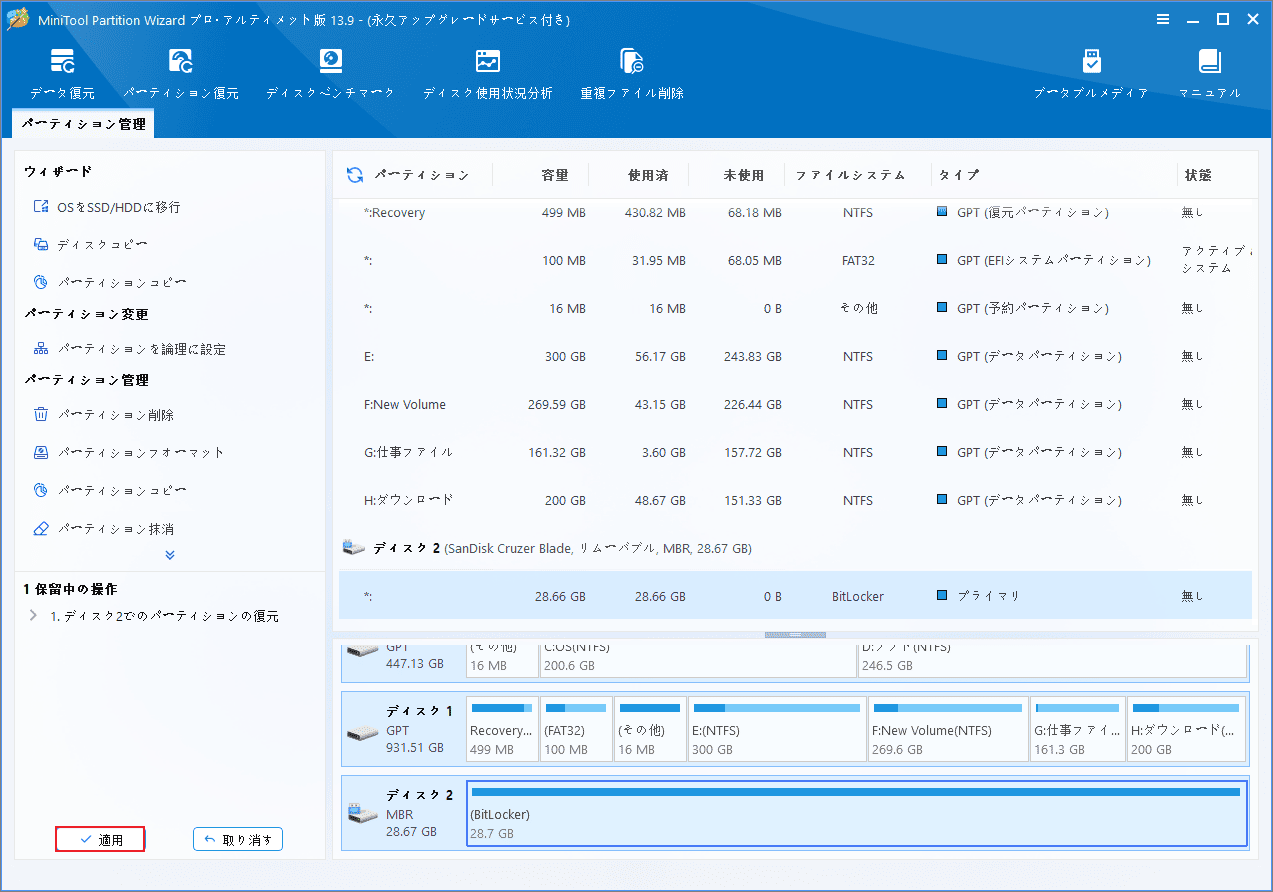Select パーティションを論理に設定
Viewport: 1273px width, 892px height.
click(x=129, y=349)
